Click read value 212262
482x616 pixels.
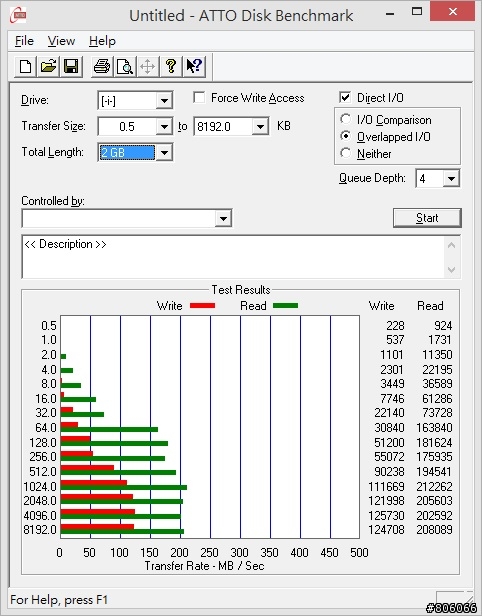click(x=434, y=486)
